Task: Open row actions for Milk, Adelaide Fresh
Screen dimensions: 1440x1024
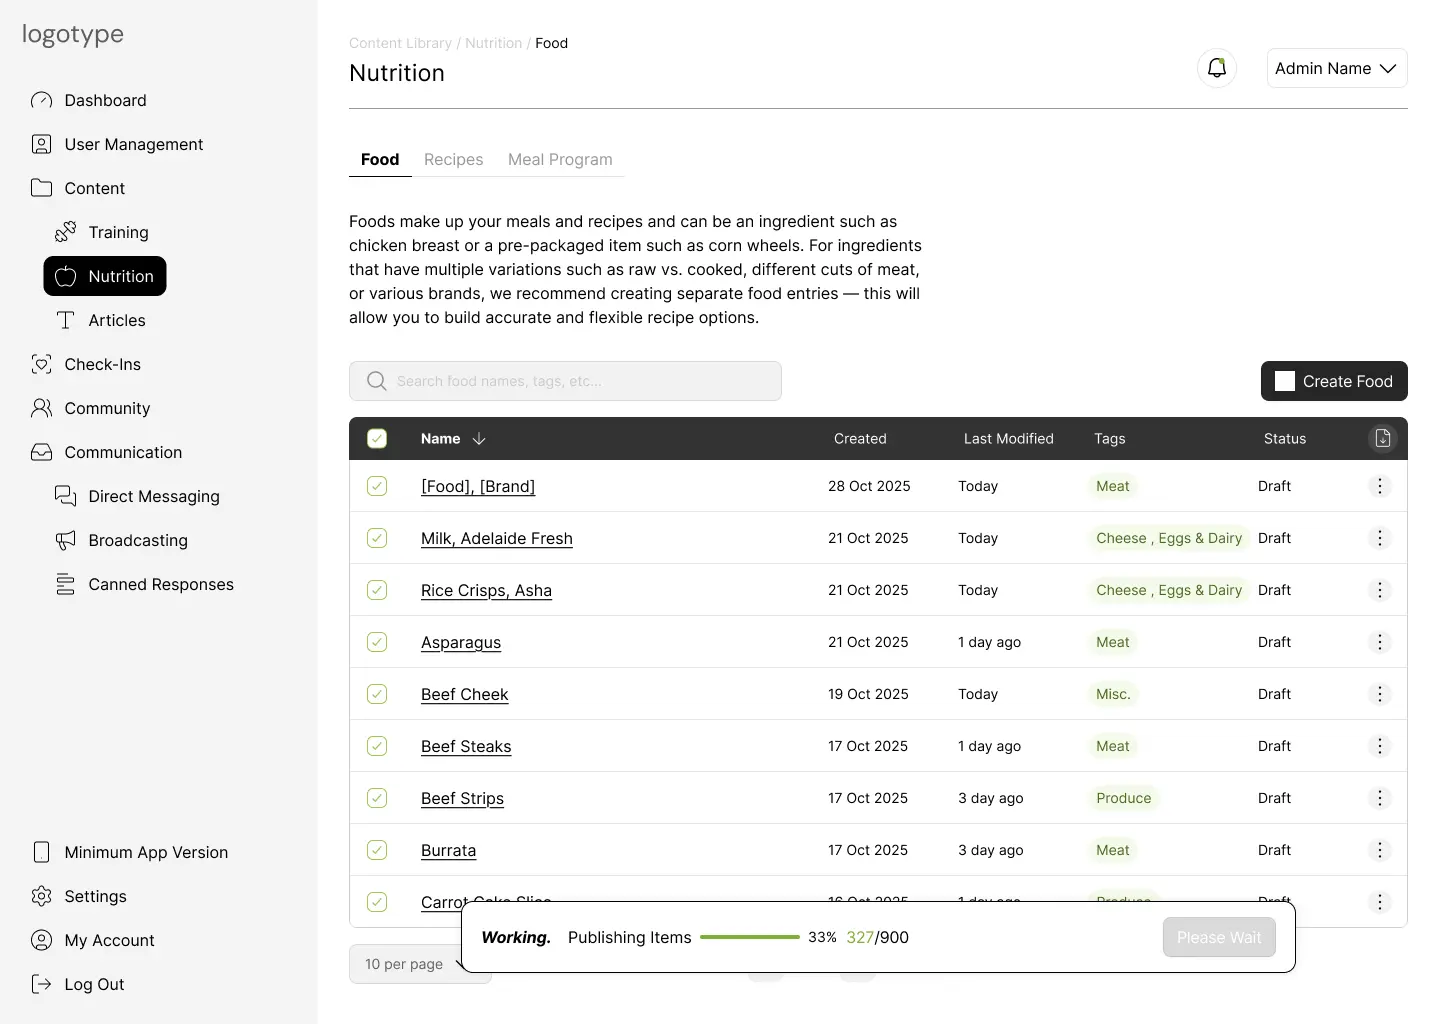Action: (1380, 538)
